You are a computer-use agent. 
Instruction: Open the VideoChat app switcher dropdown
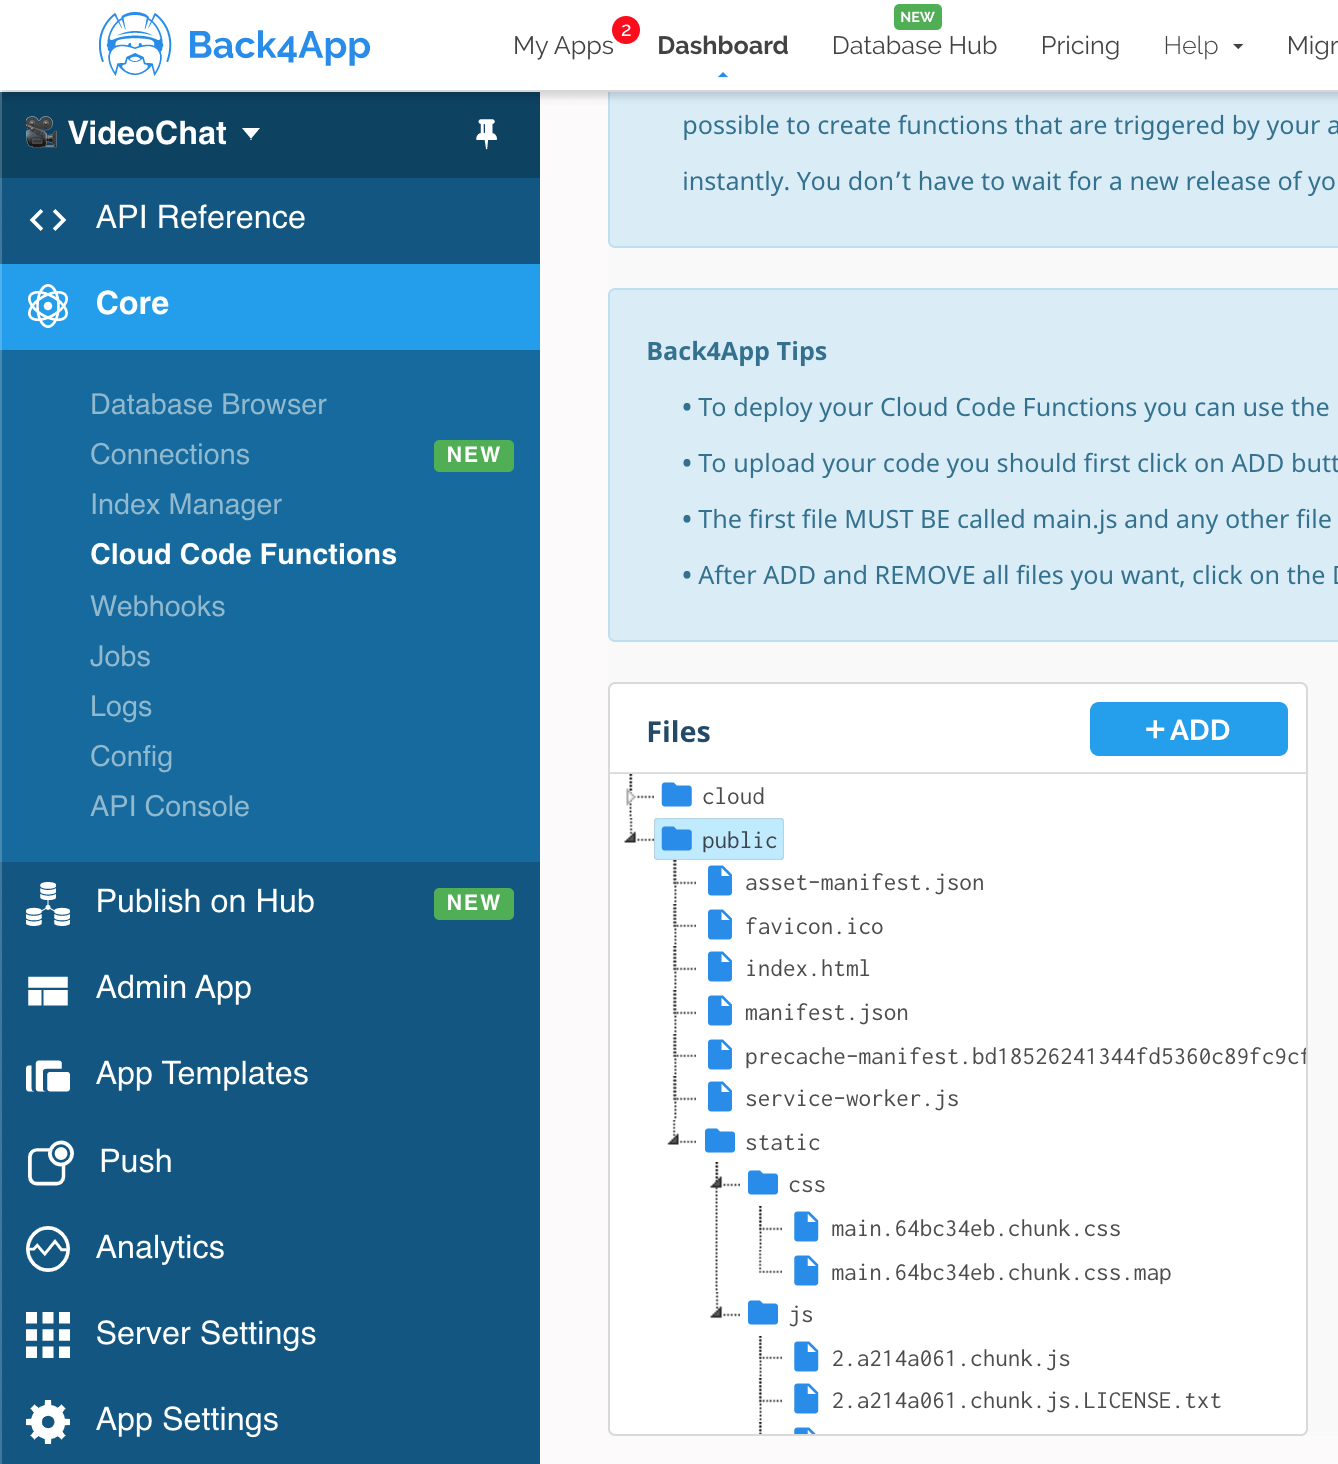252,133
